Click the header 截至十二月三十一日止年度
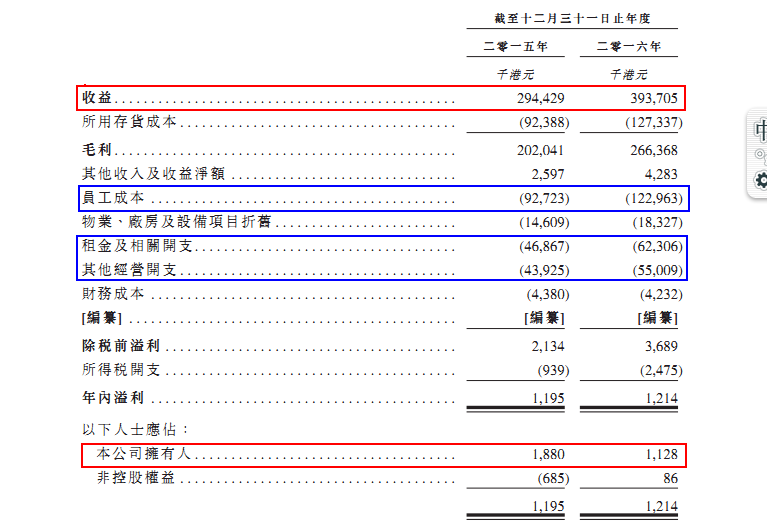Image resolution: width=767 pixels, height=521 pixels. click(572, 19)
